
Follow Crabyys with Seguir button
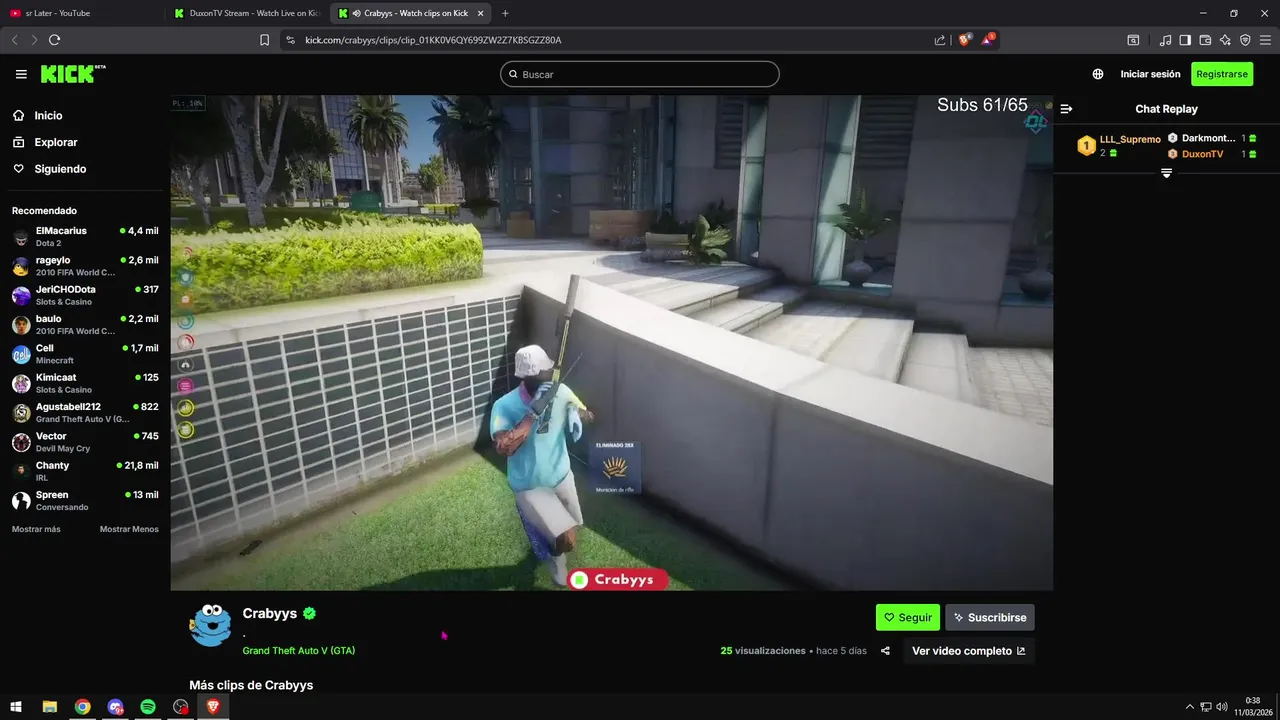pyautogui.click(x=908, y=617)
